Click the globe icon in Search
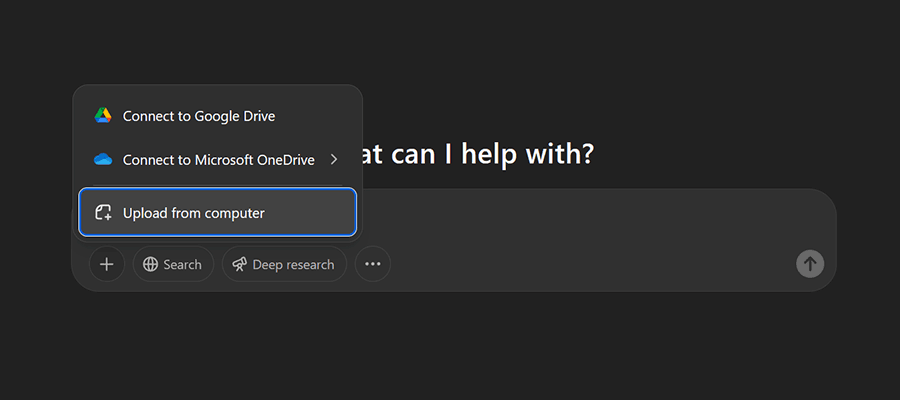Screen dimensions: 900x400 [x=151, y=265]
